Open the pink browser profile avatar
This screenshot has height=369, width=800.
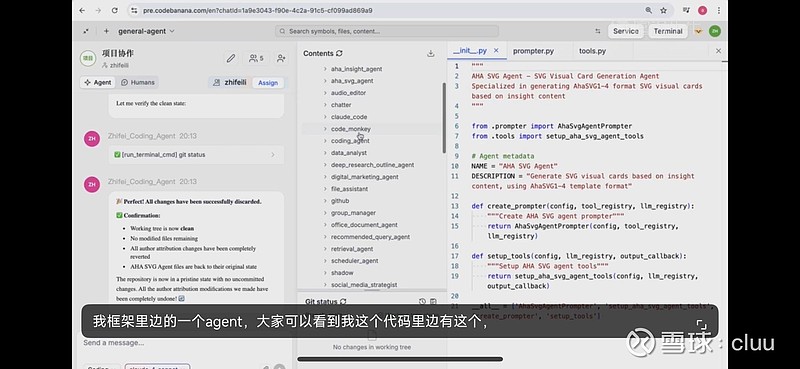click(703, 10)
